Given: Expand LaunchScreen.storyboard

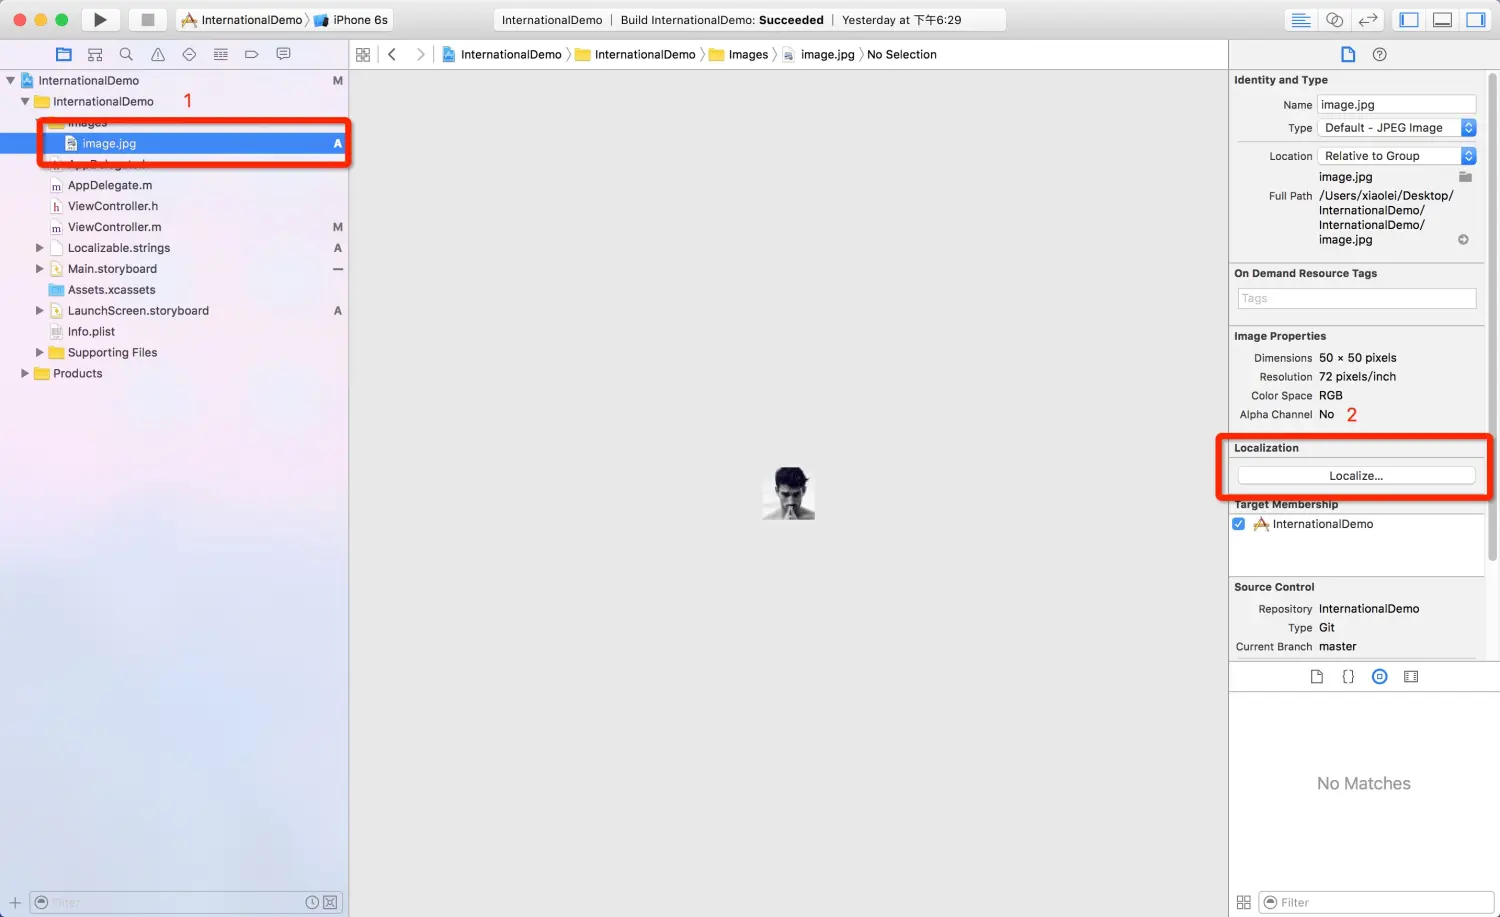Looking at the screenshot, I should pos(40,311).
